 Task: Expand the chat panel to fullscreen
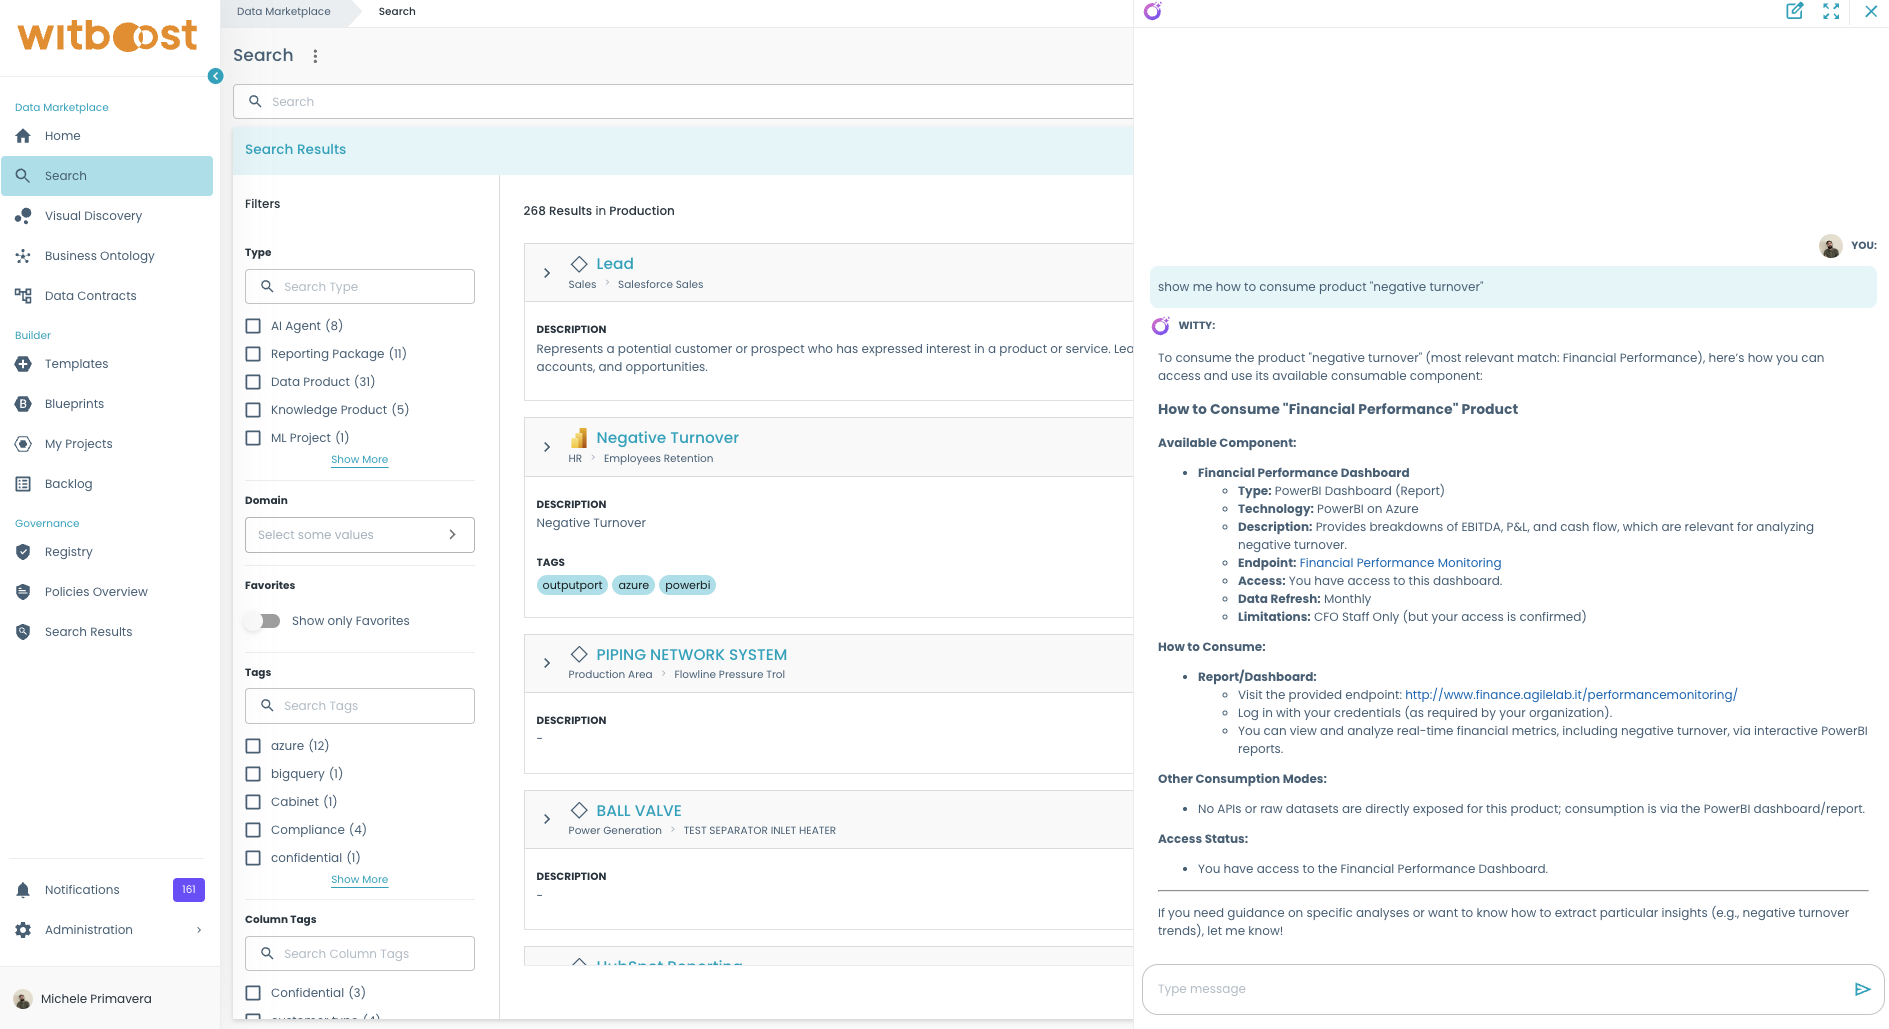tap(1831, 11)
